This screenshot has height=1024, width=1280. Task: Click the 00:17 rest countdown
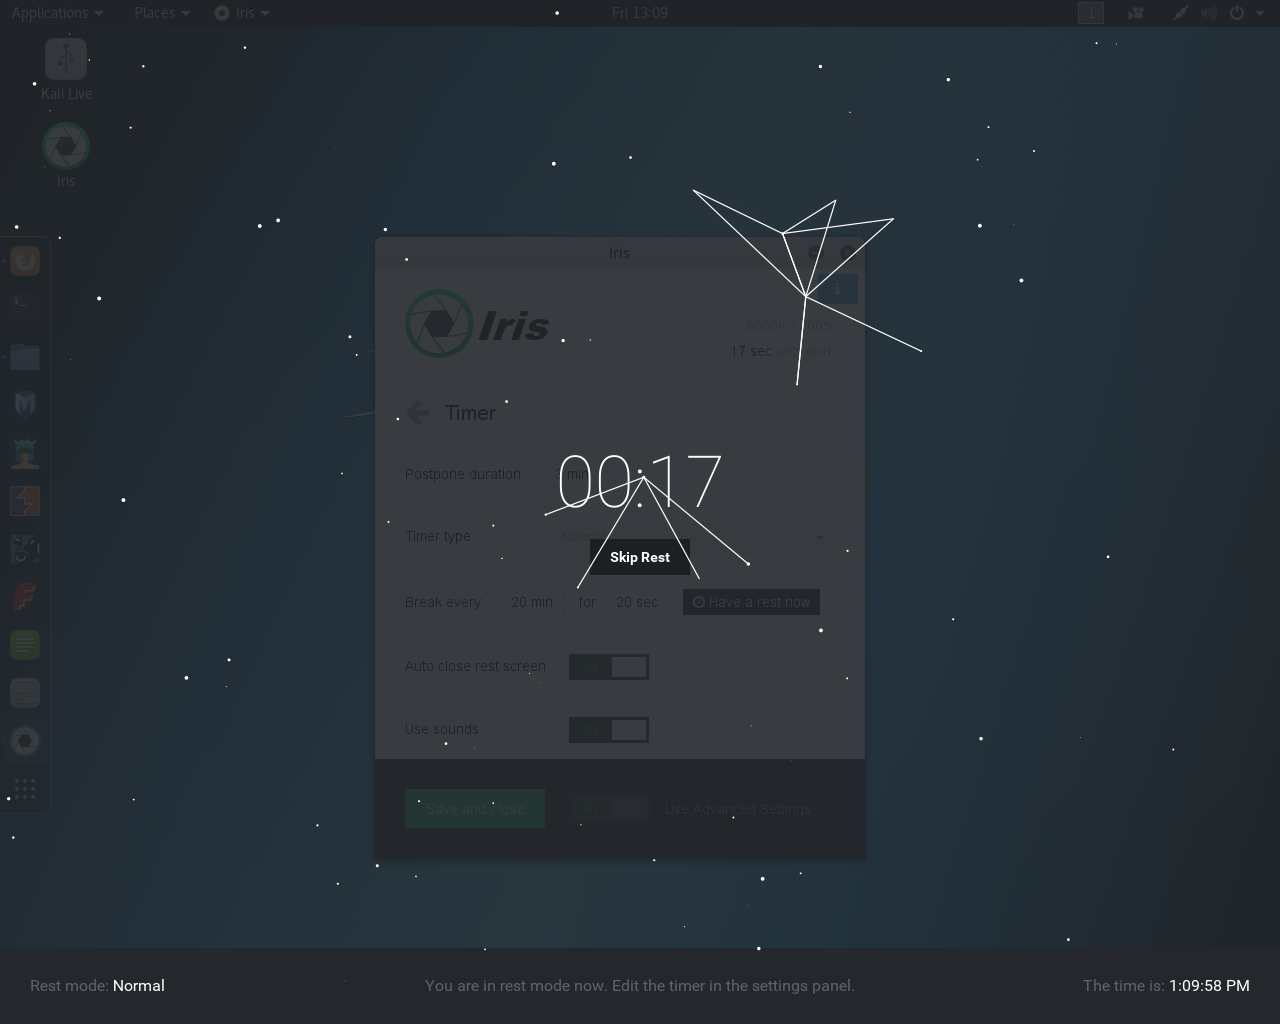pos(640,483)
